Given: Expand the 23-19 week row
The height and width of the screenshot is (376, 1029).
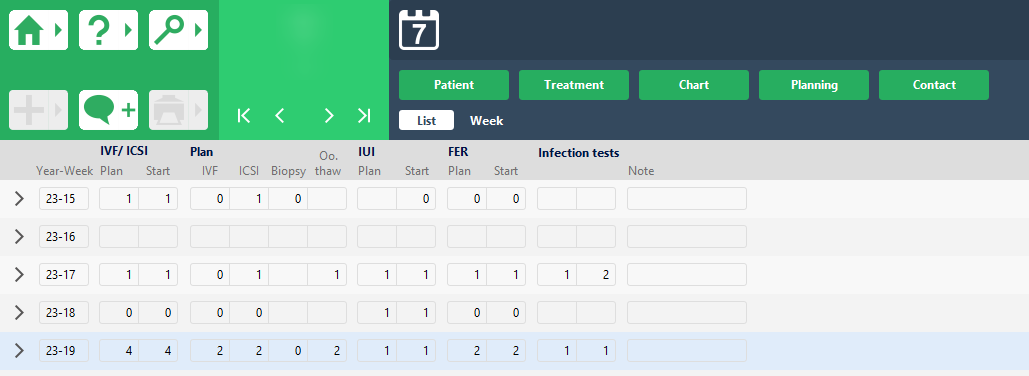Looking at the screenshot, I should pyautogui.click(x=19, y=351).
